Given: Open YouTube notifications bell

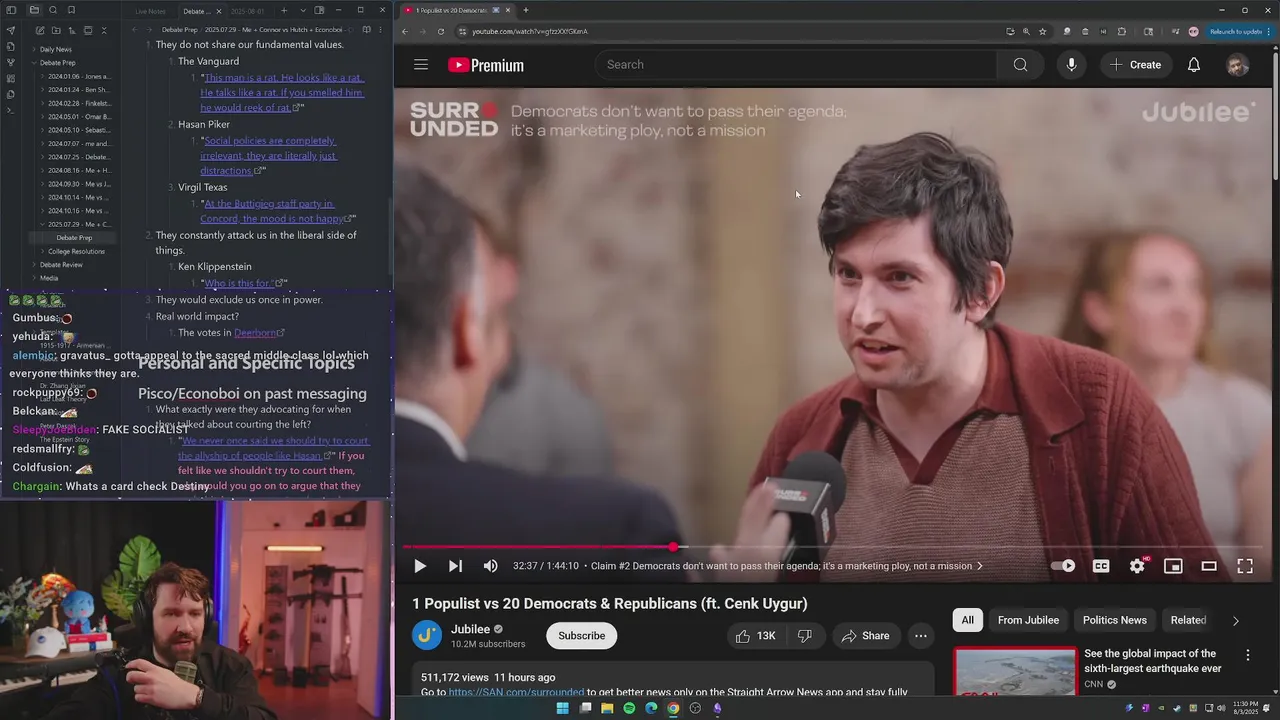Looking at the screenshot, I should tap(1194, 65).
